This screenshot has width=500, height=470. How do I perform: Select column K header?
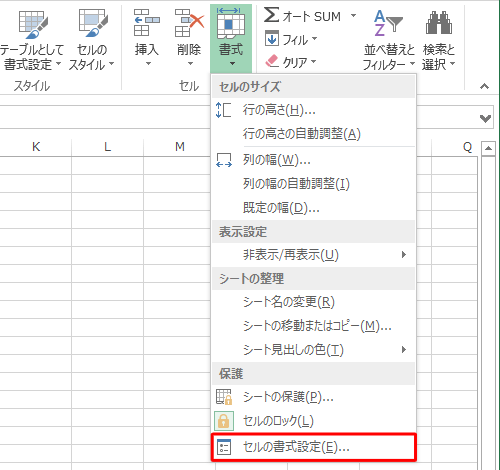[x=36, y=147]
